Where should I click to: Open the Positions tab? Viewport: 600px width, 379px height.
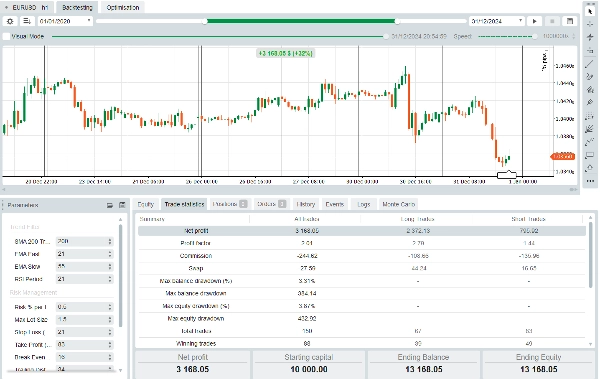coord(230,204)
